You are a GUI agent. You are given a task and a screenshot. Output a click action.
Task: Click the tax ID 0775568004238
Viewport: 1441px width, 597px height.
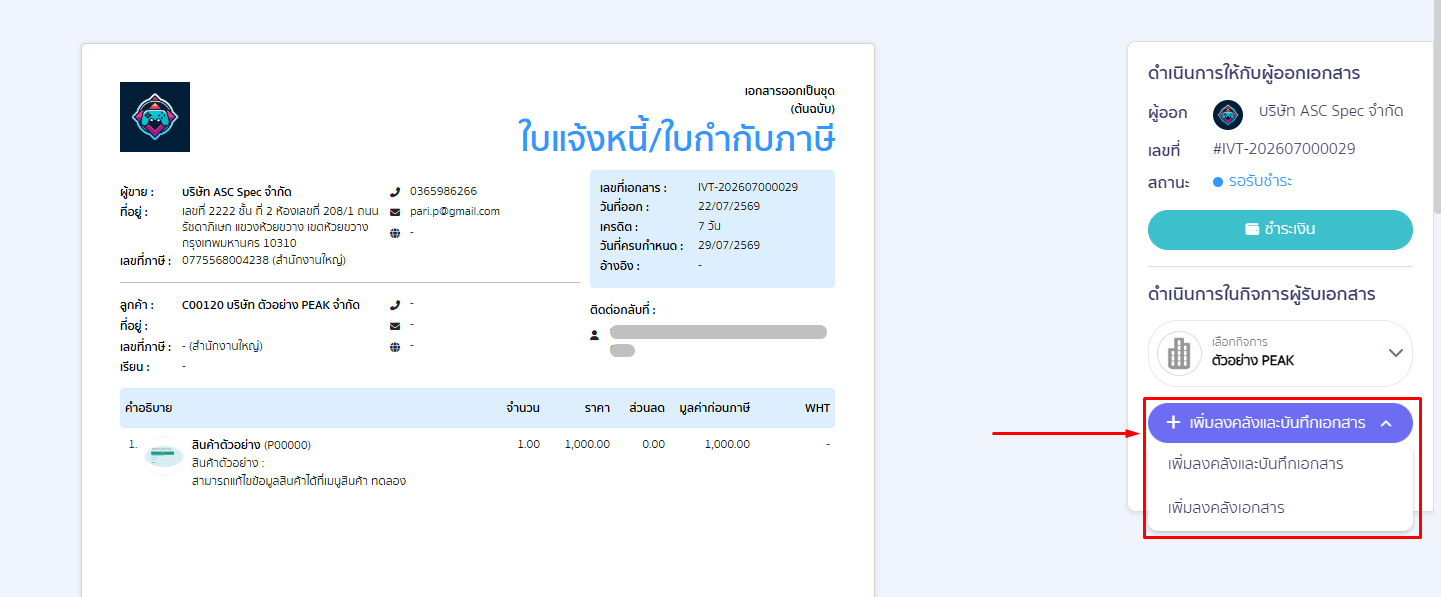226,260
